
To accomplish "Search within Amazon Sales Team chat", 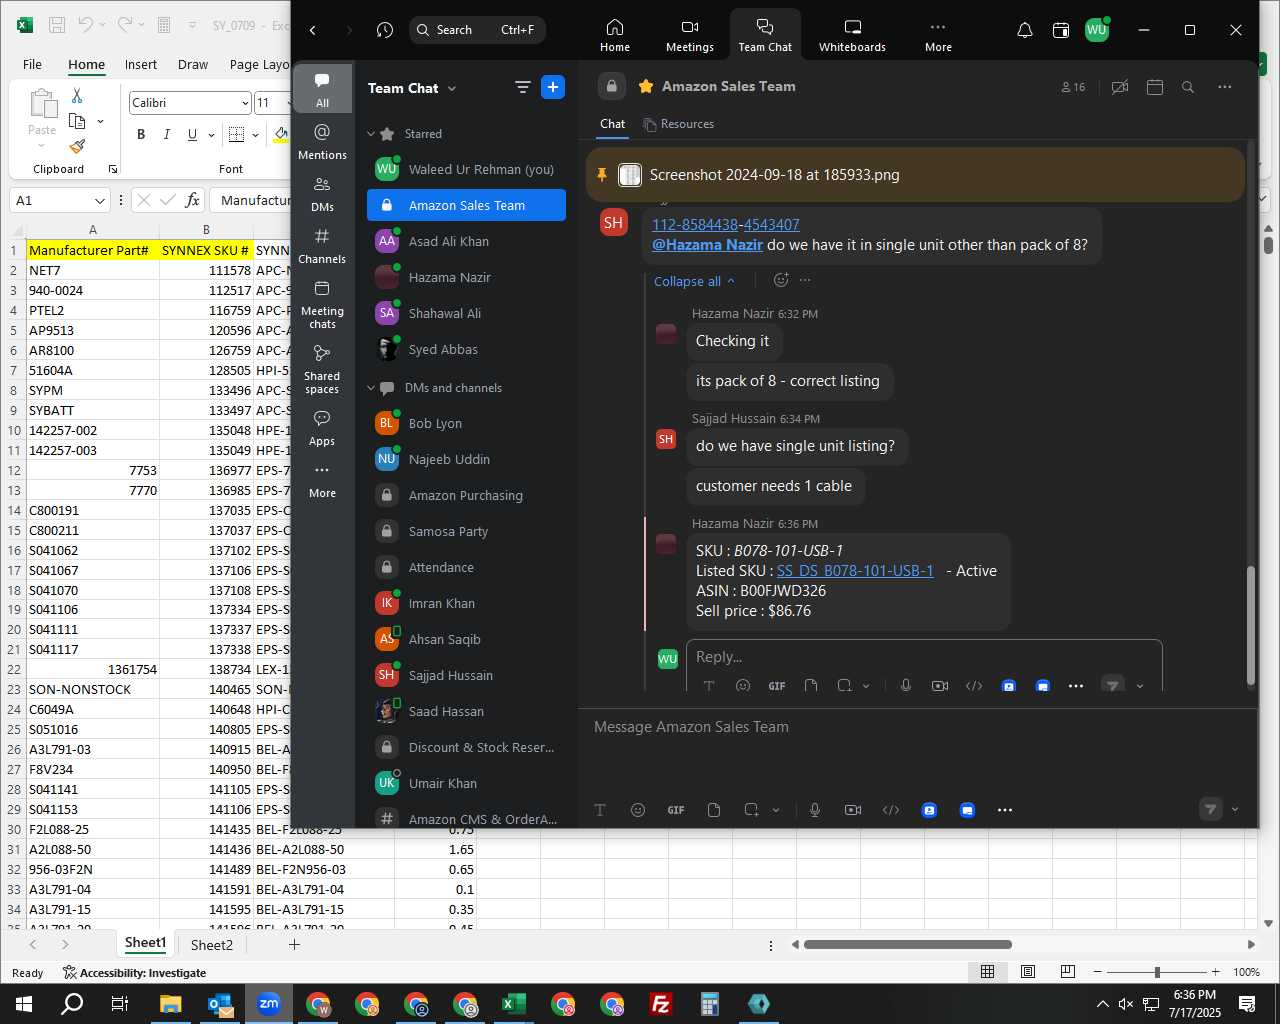I will (x=1188, y=87).
